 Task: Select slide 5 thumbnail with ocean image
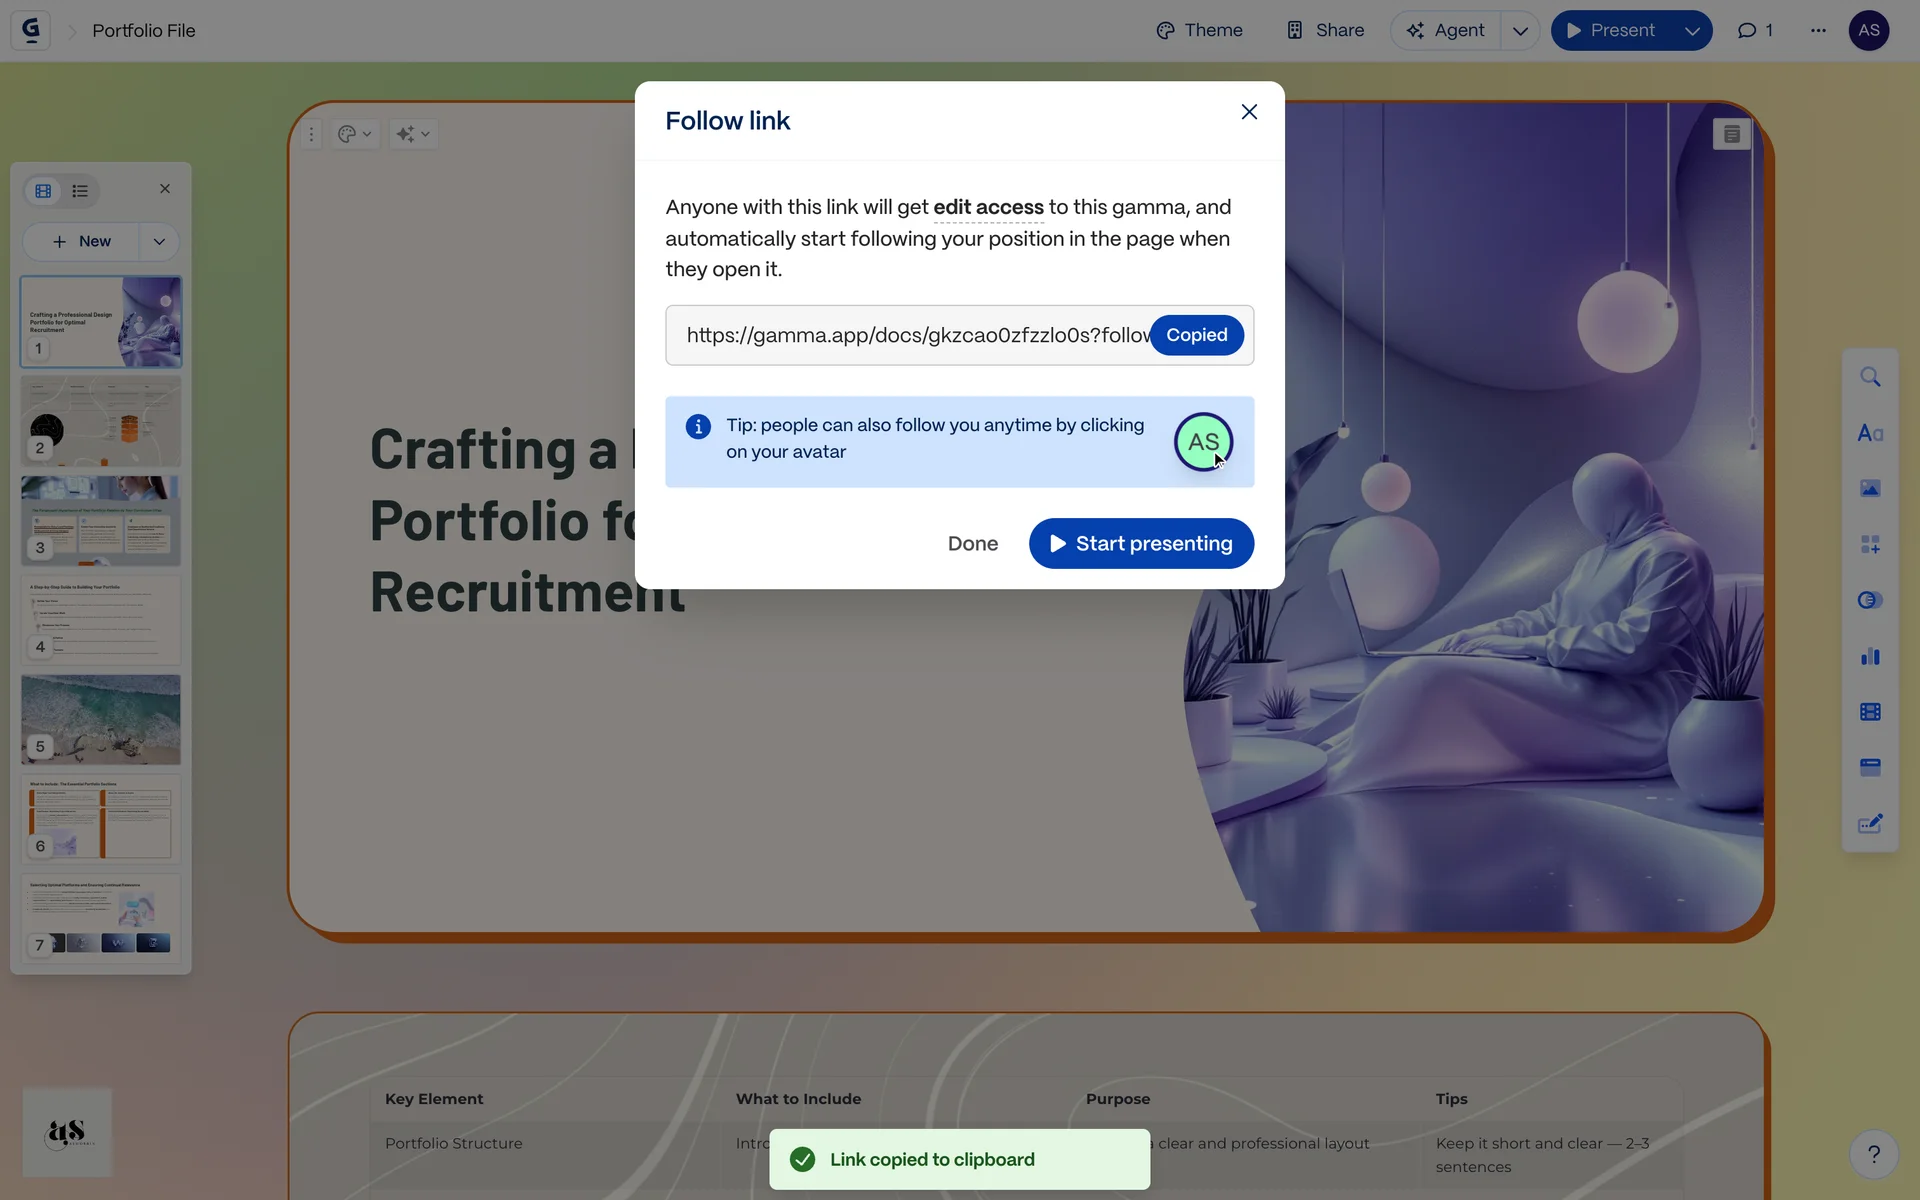pos(101,719)
